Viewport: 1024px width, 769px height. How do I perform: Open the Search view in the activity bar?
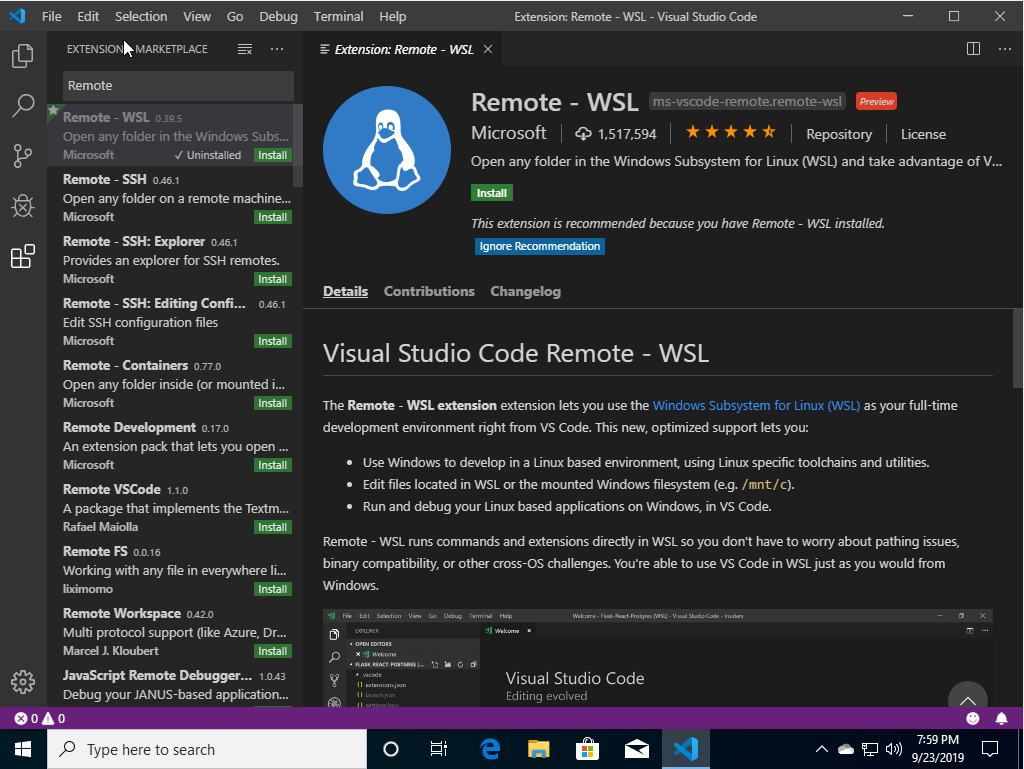[22, 106]
